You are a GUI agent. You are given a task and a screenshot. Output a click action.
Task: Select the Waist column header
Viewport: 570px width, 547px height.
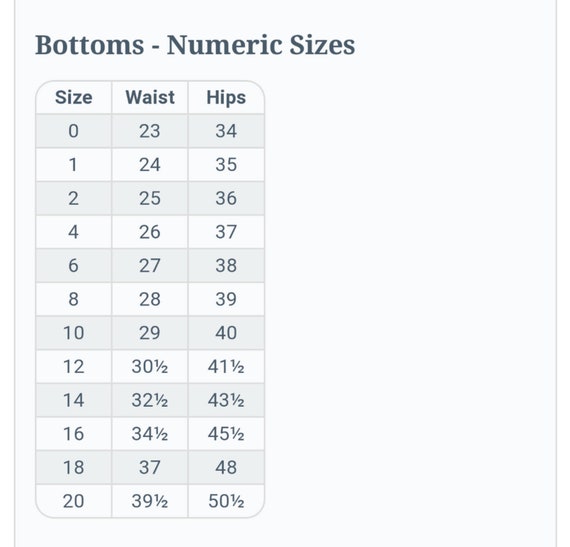150,97
